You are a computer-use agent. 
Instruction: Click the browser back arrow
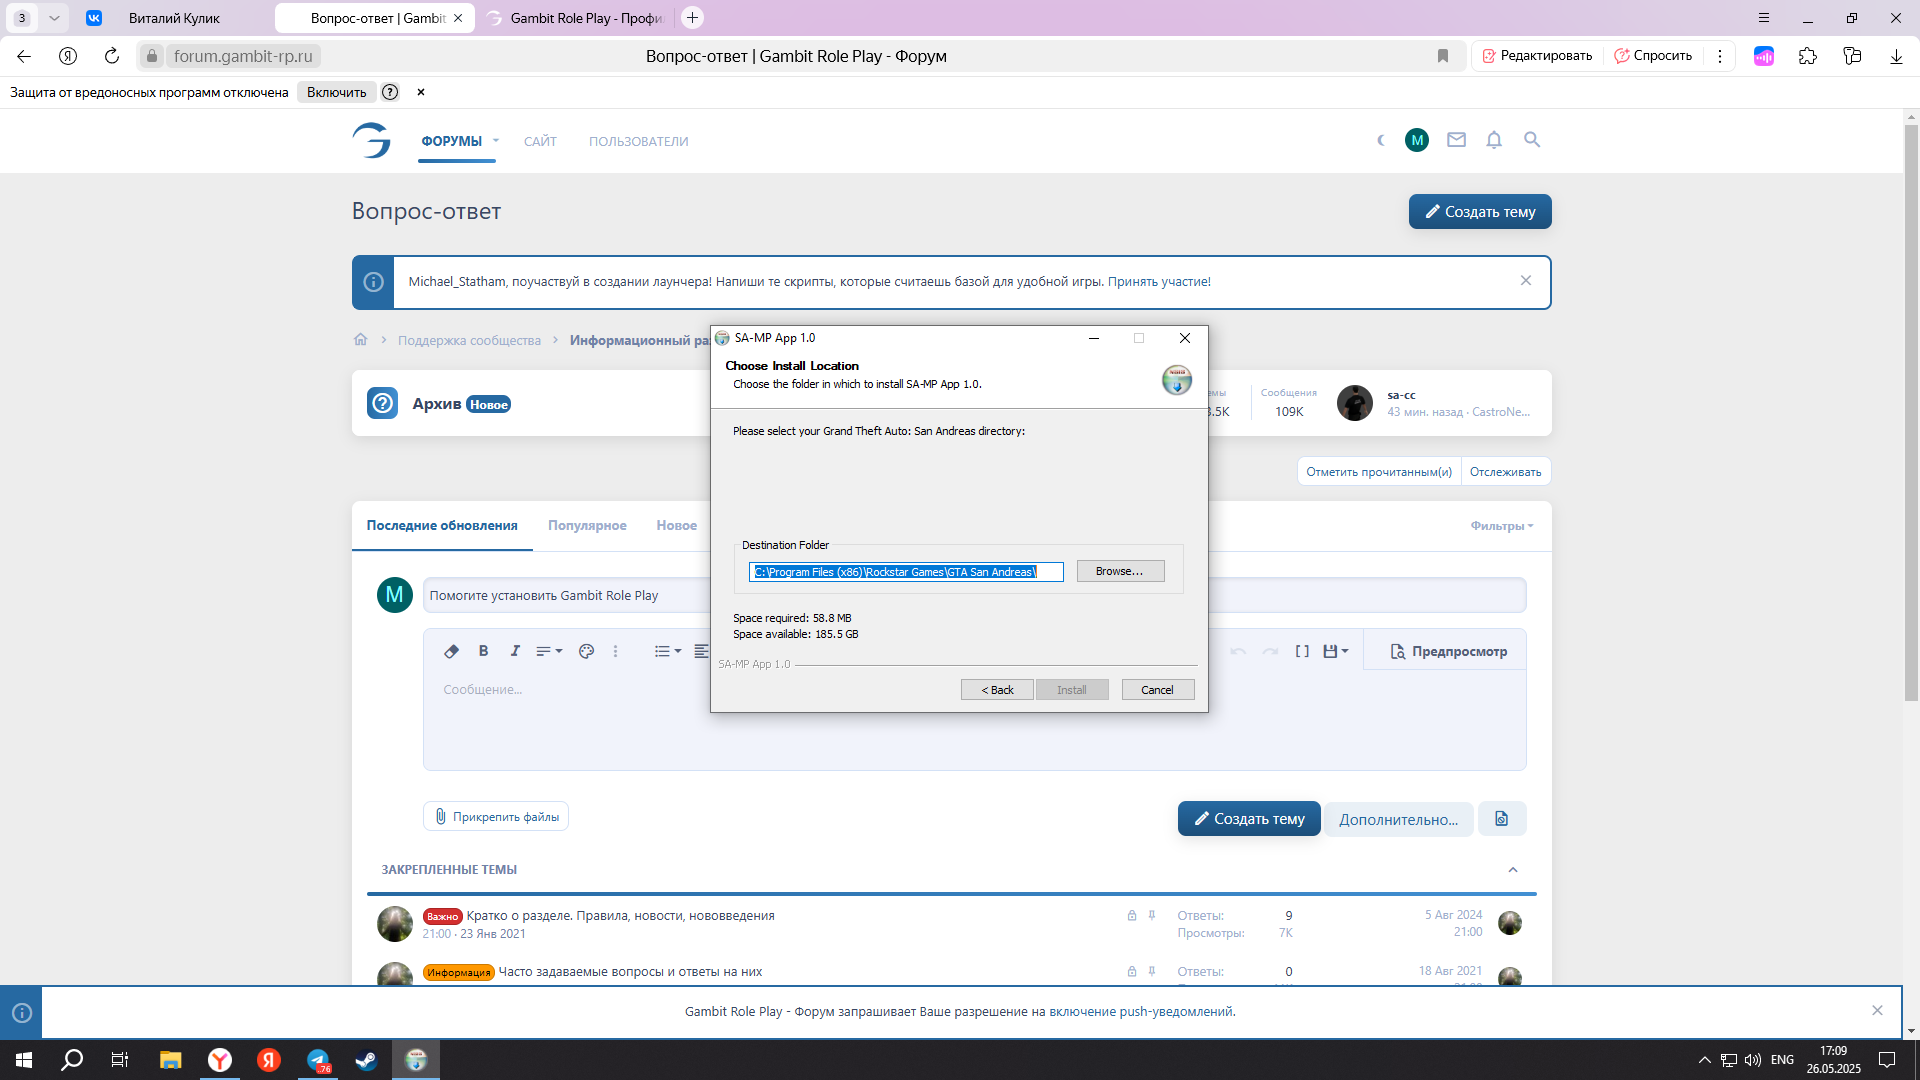(24, 56)
